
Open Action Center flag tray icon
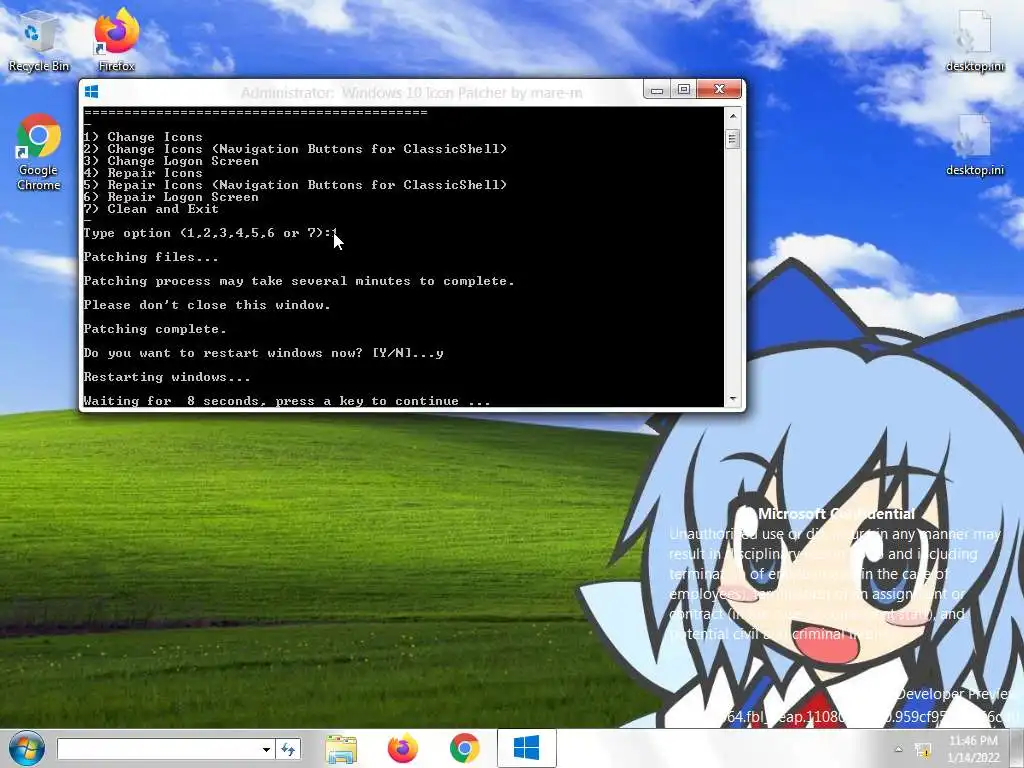pyautogui.click(x=923, y=750)
